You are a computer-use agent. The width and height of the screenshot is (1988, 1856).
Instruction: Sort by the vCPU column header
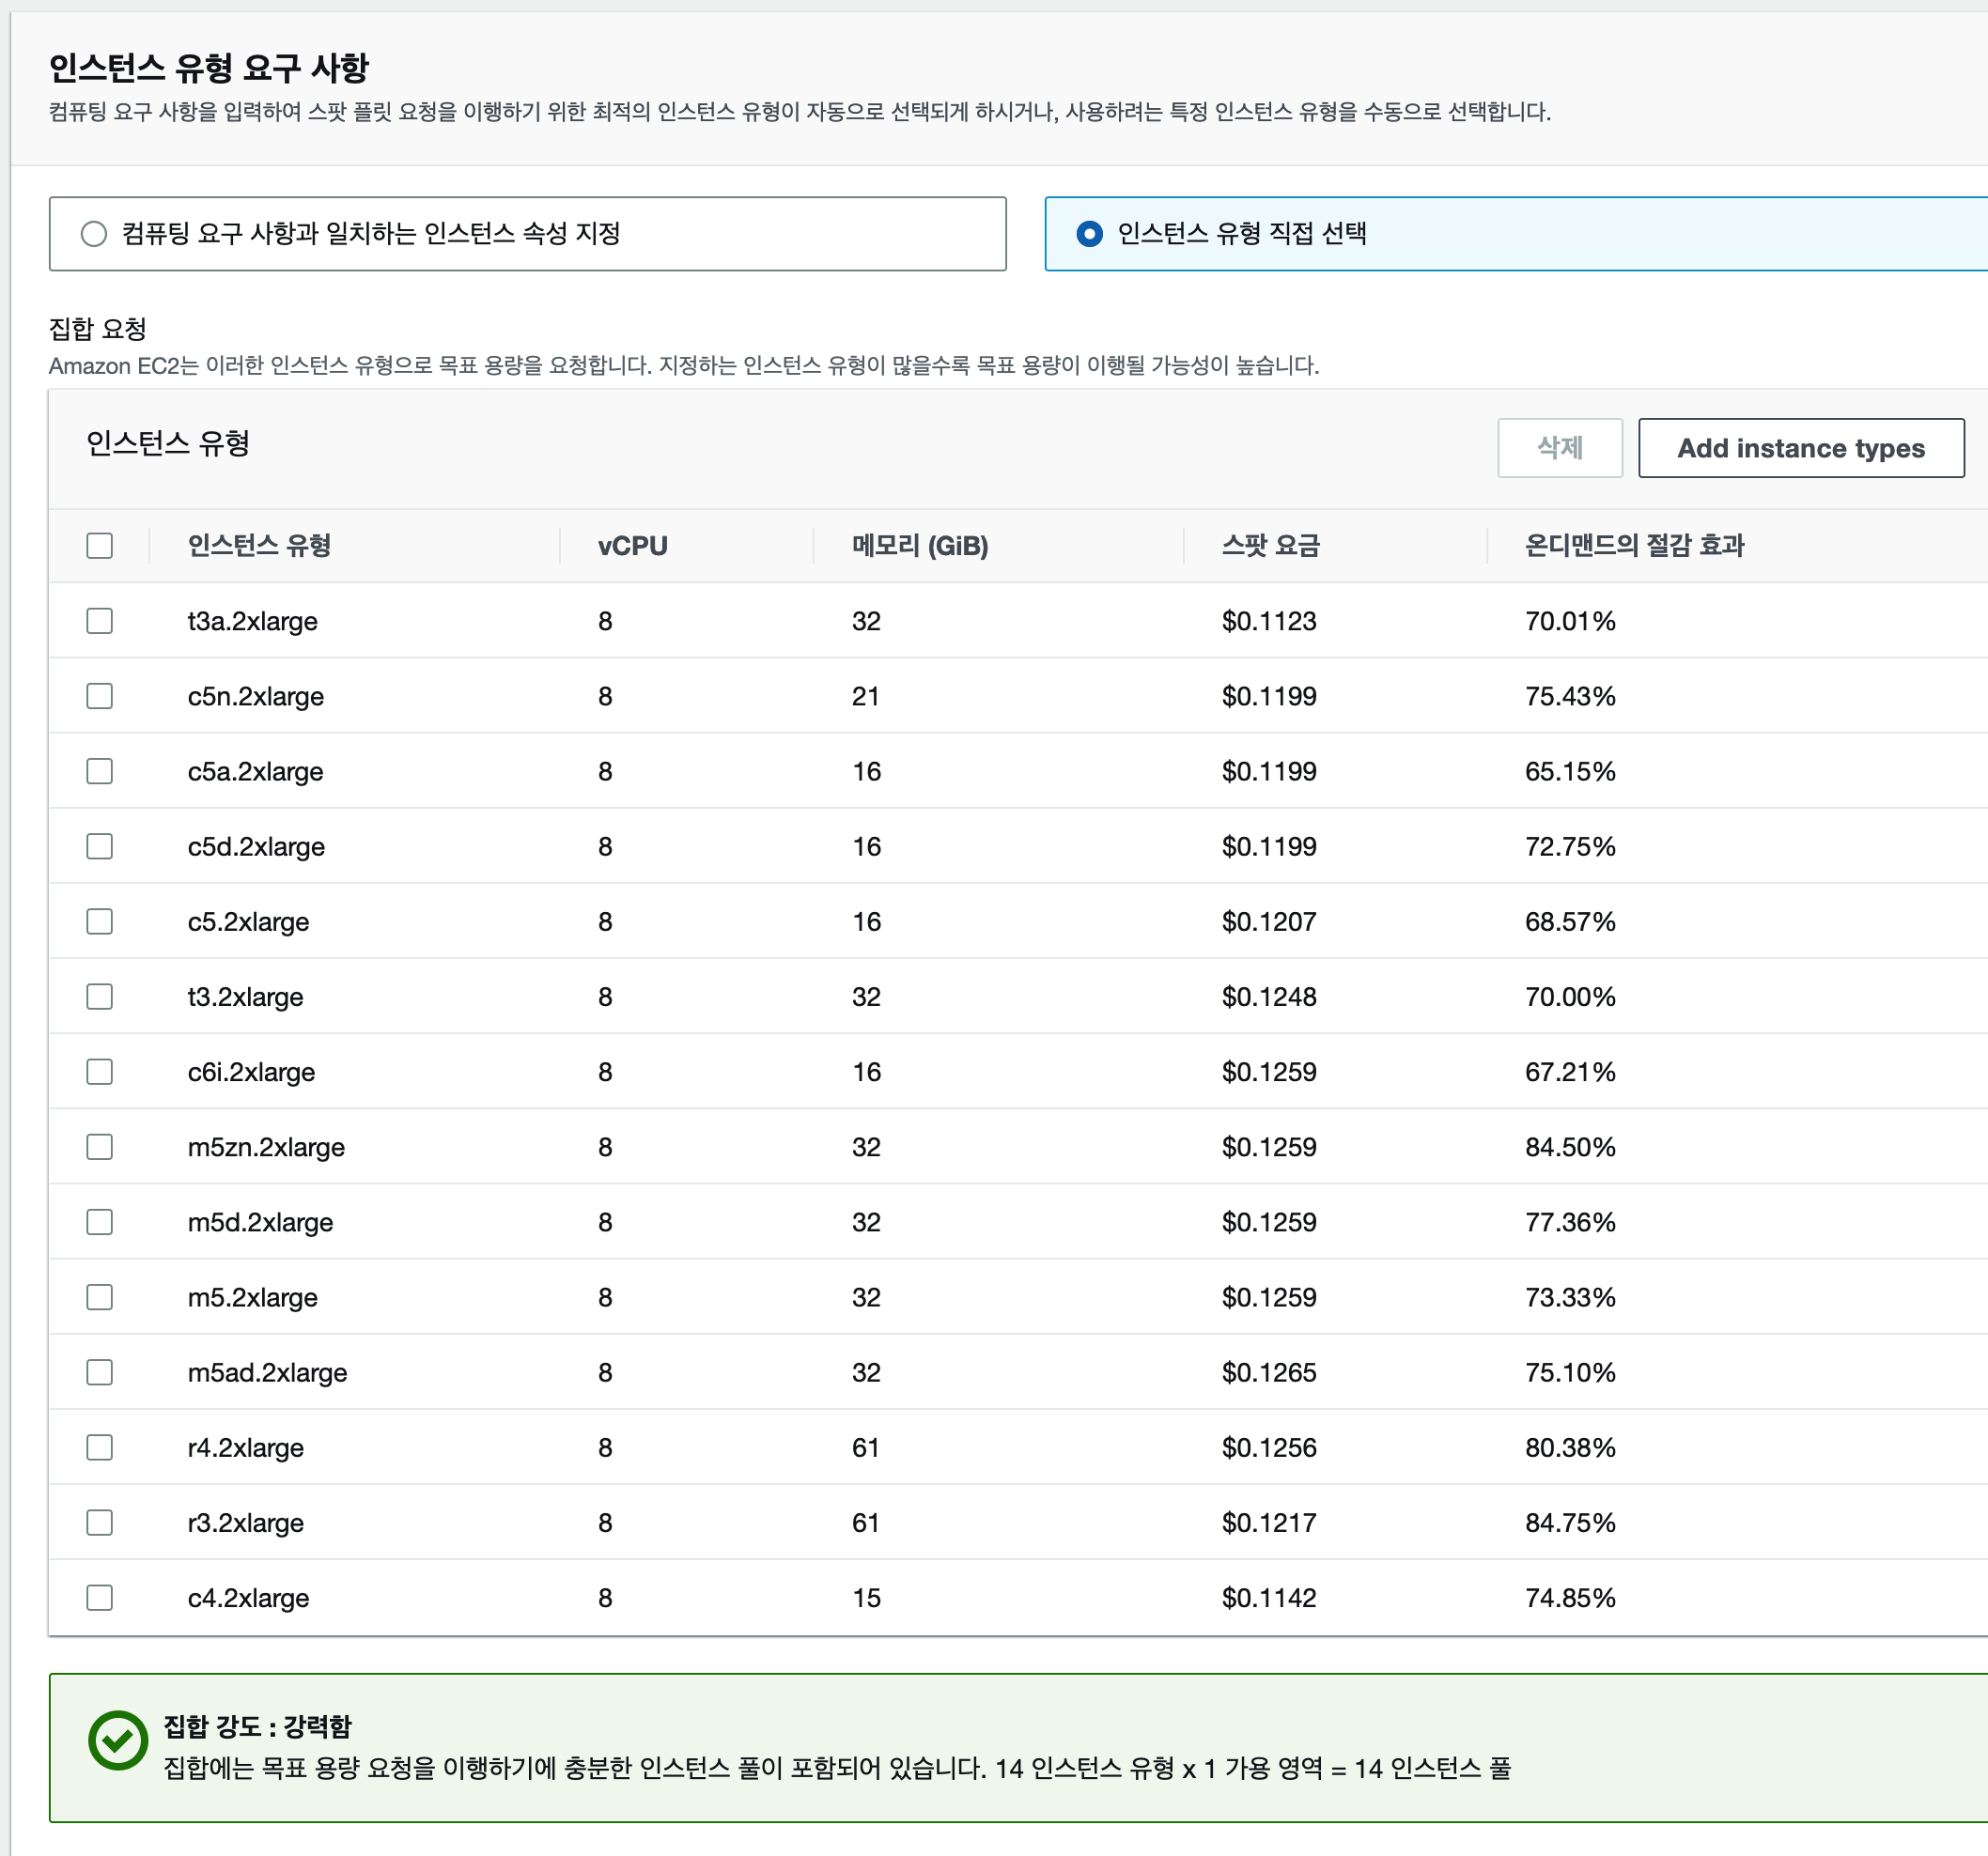[x=632, y=546]
